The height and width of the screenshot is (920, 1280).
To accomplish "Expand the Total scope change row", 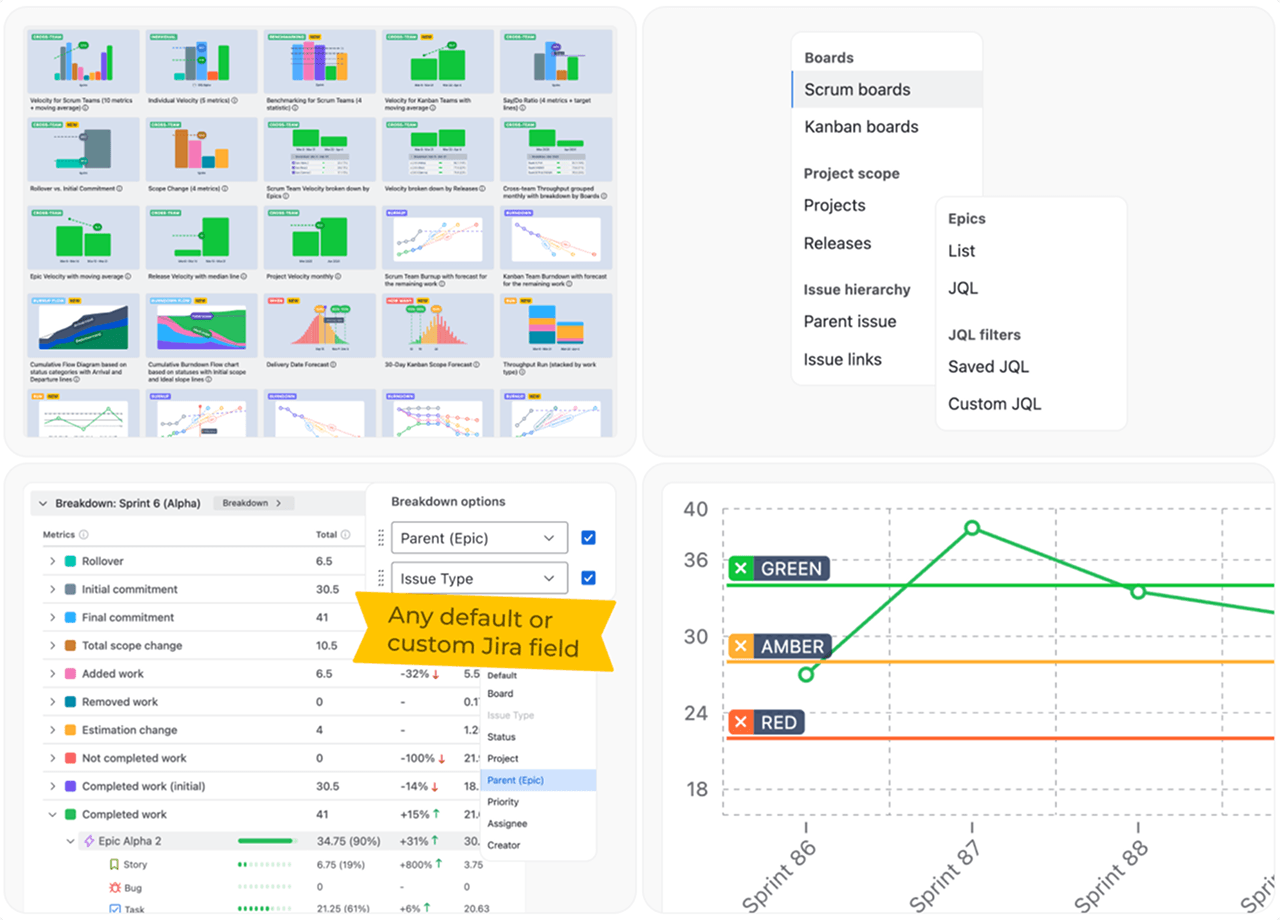I will [x=53, y=646].
